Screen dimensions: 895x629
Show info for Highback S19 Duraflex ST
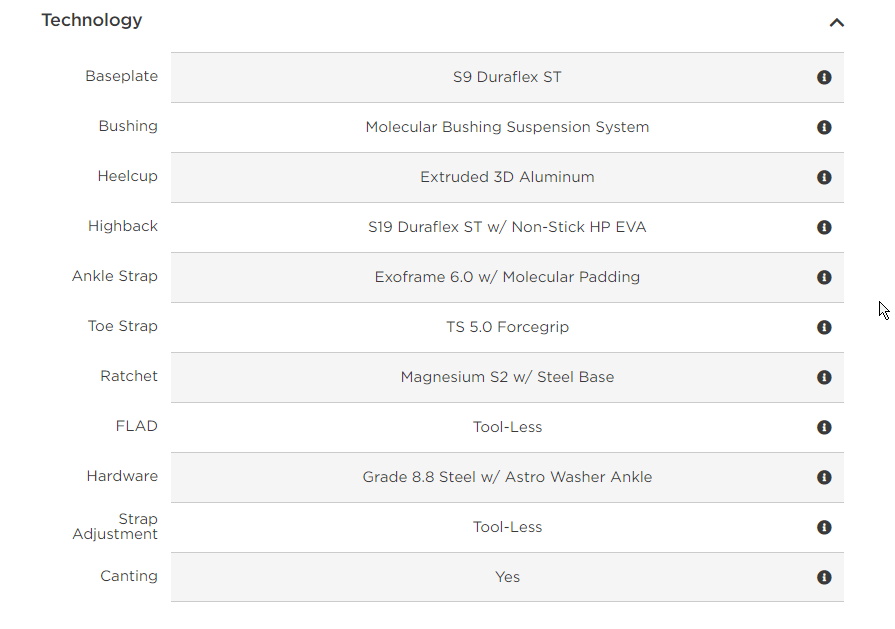click(824, 227)
